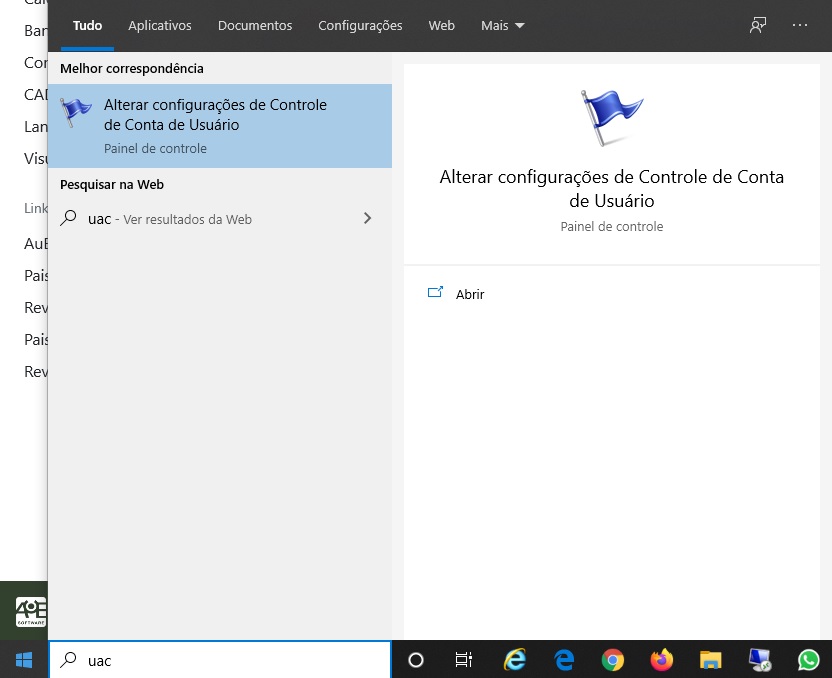This screenshot has width=832, height=678.
Task: Click the feedback icon in search header
Action: (758, 25)
